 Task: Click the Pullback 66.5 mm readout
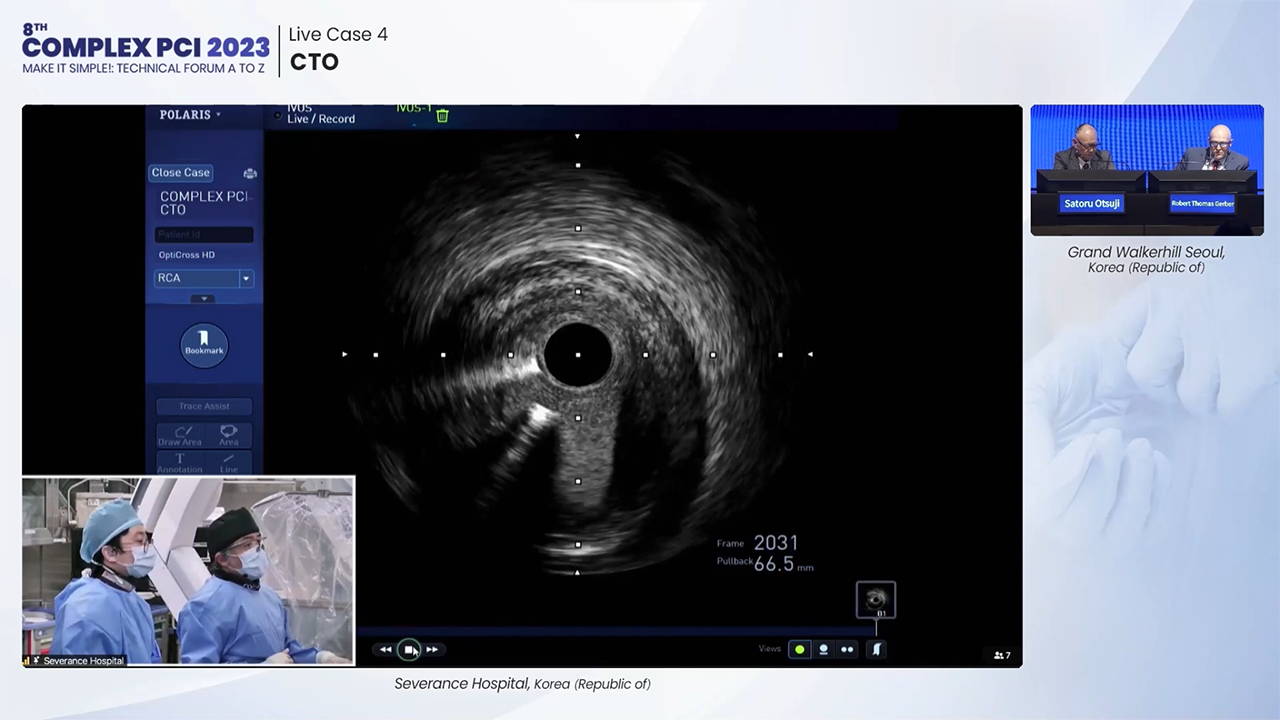pos(764,564)
